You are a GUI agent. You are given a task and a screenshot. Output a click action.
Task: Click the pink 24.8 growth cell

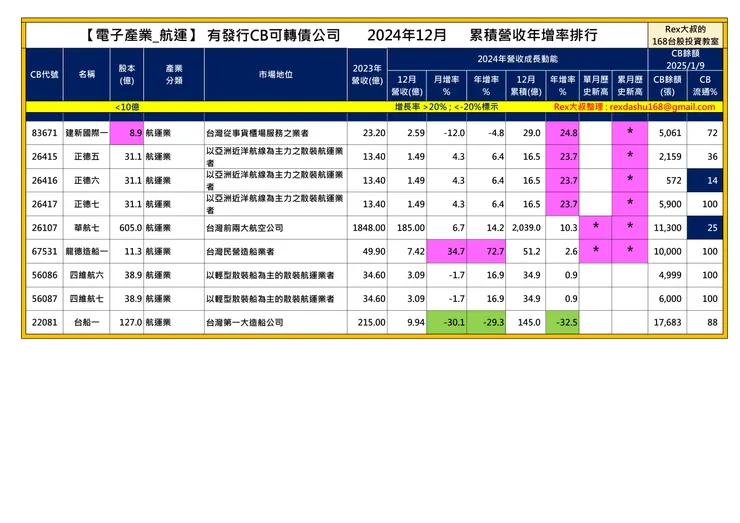click(563, 133)
